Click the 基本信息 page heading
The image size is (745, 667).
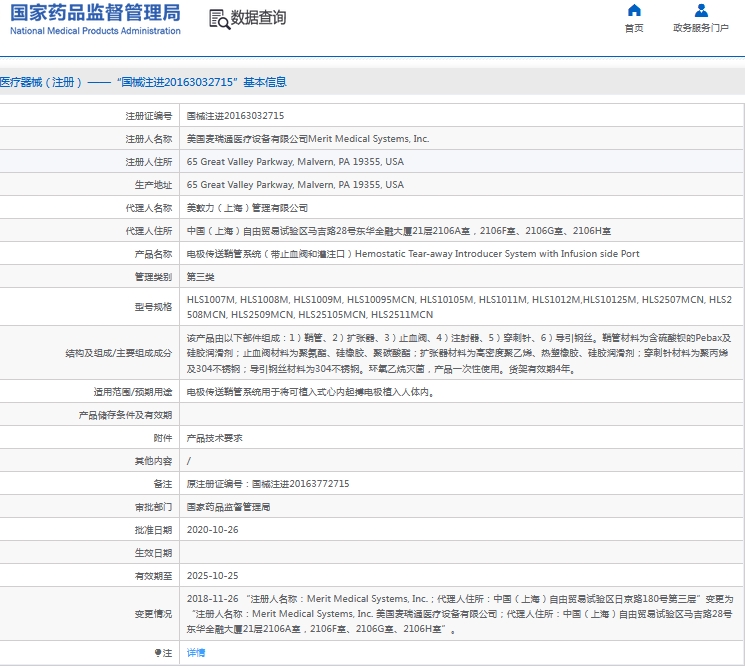[x=143, y=82]
